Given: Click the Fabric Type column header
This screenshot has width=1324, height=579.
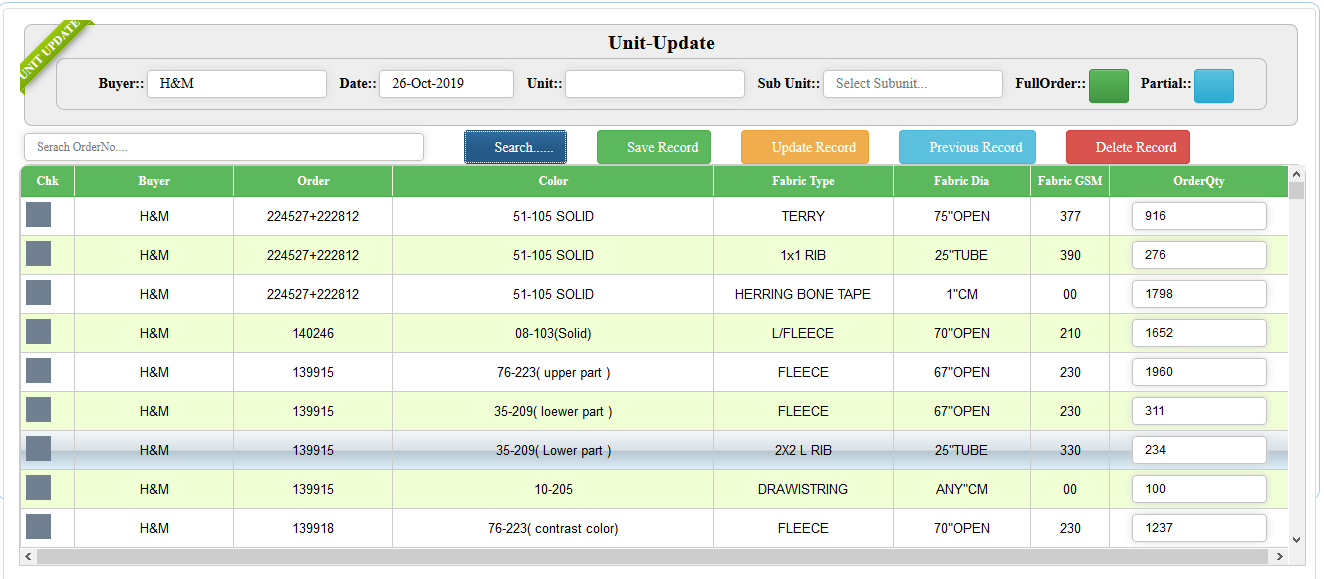Looking at the screenshot, I should click(x=803, y=181).
